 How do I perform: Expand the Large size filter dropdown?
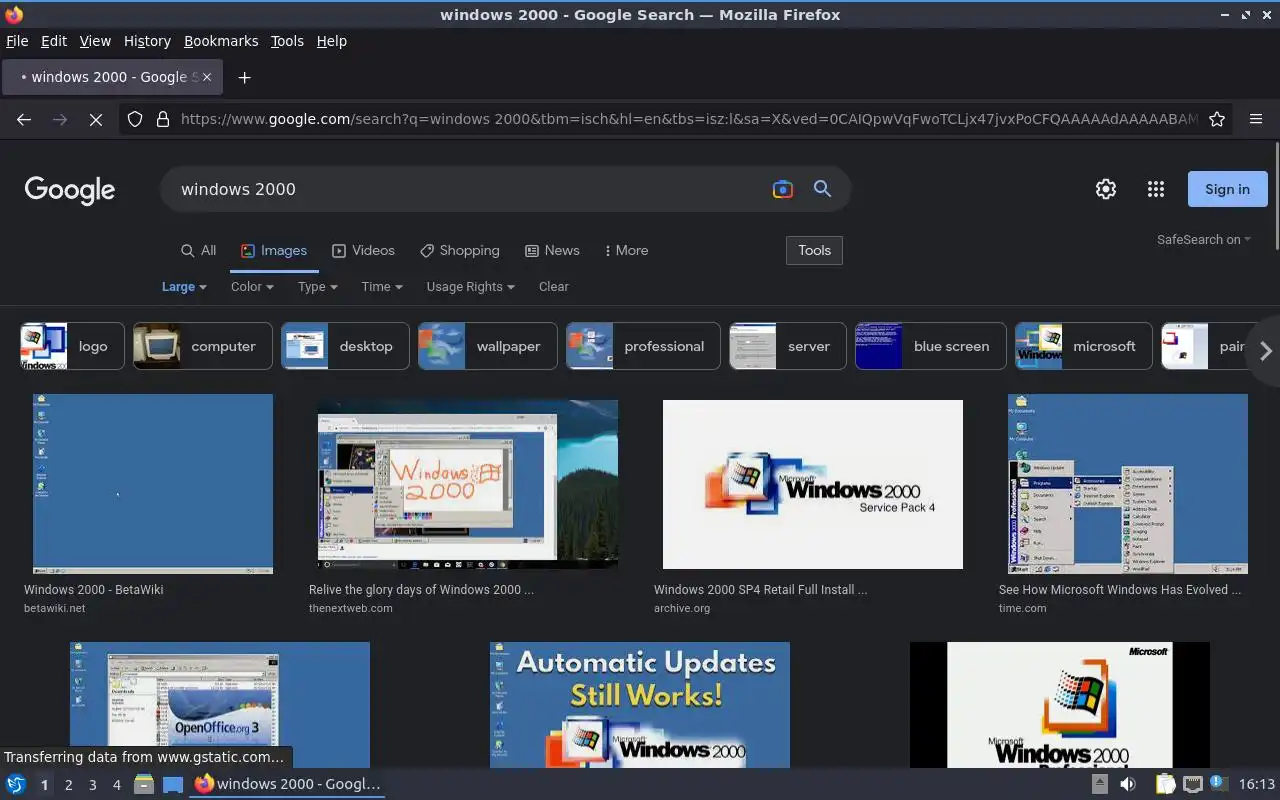[x=184, y=286]
